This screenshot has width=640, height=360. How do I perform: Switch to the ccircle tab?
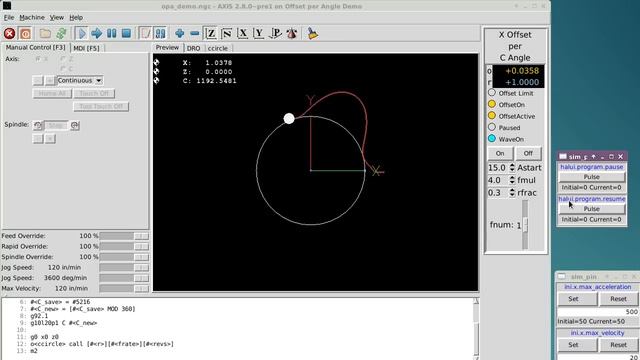tap(218, 48)
